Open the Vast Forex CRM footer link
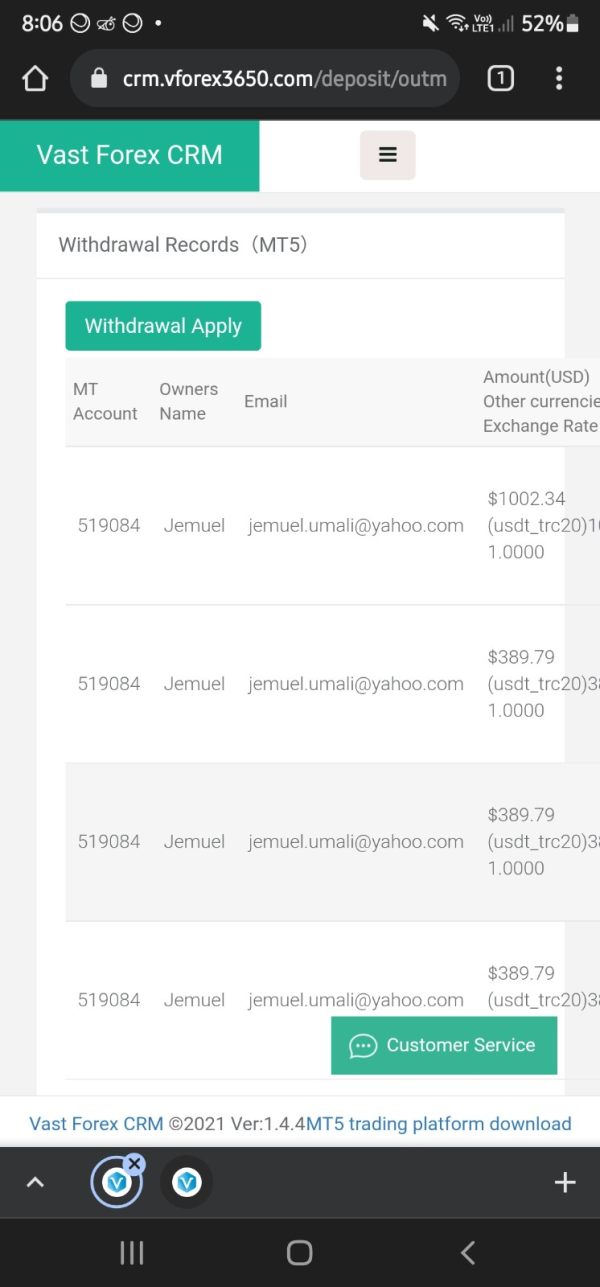600x1287 pixels. [x=96, y=1124]
